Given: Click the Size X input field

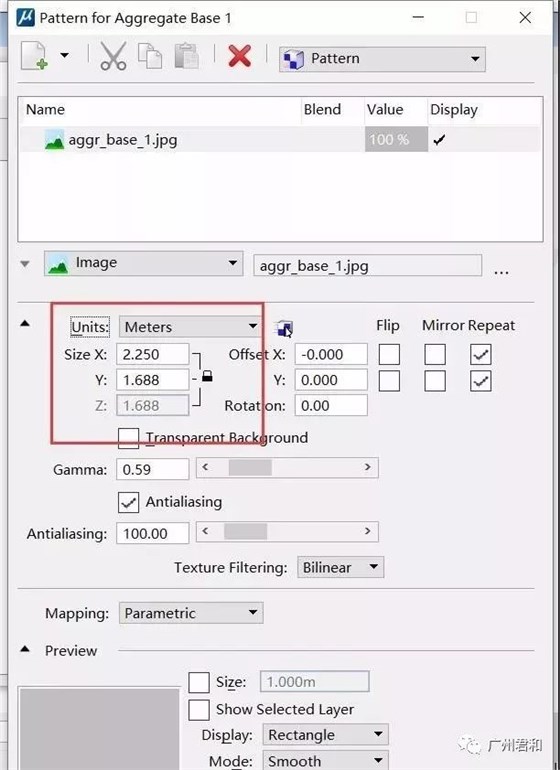Looking at the screenshot, I should tap(152, 354).
